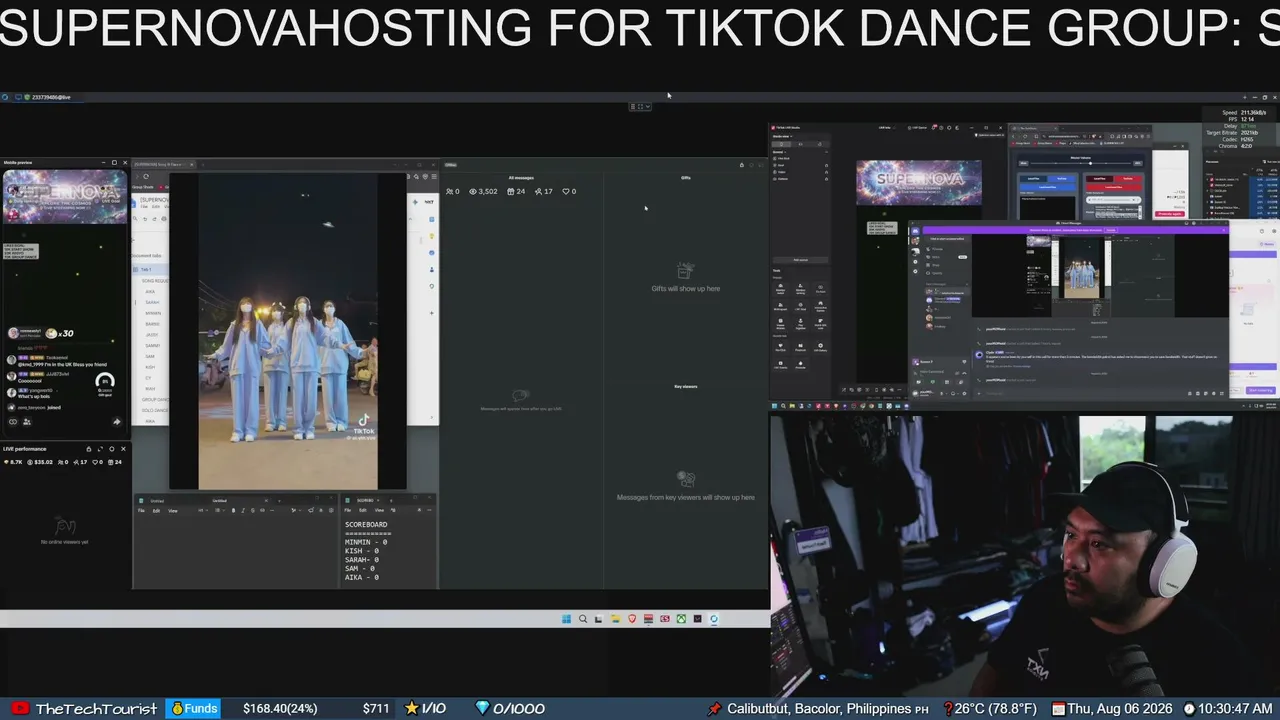The height and width of the screenshot is (720, 1280).
Task: Click the add-ons plus in Docs side panel
Action: pos(432,313)
